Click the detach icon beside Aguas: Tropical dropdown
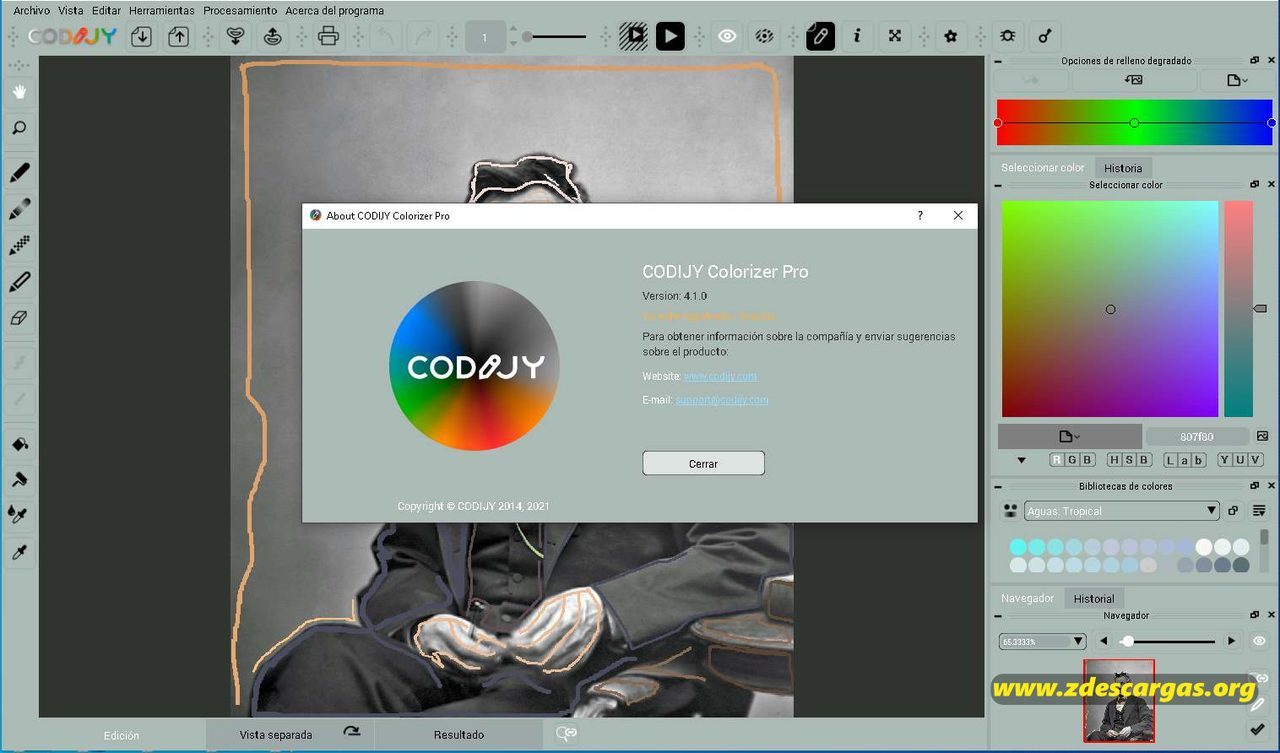 point(1234,511)
